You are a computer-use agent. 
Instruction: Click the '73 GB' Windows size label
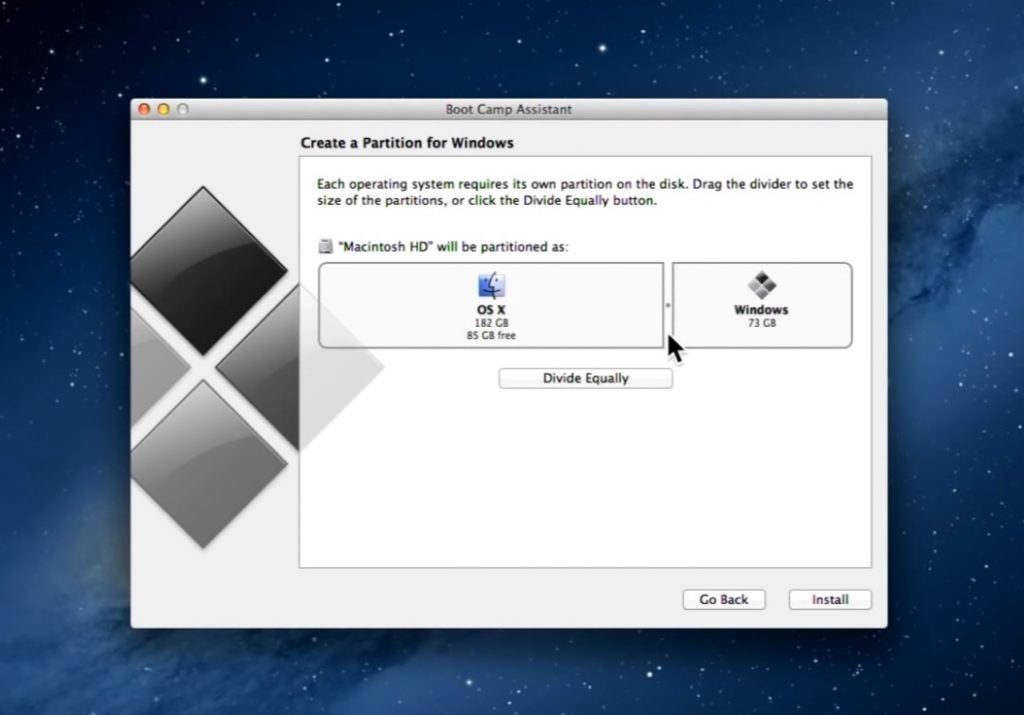[x=761, y=323]
